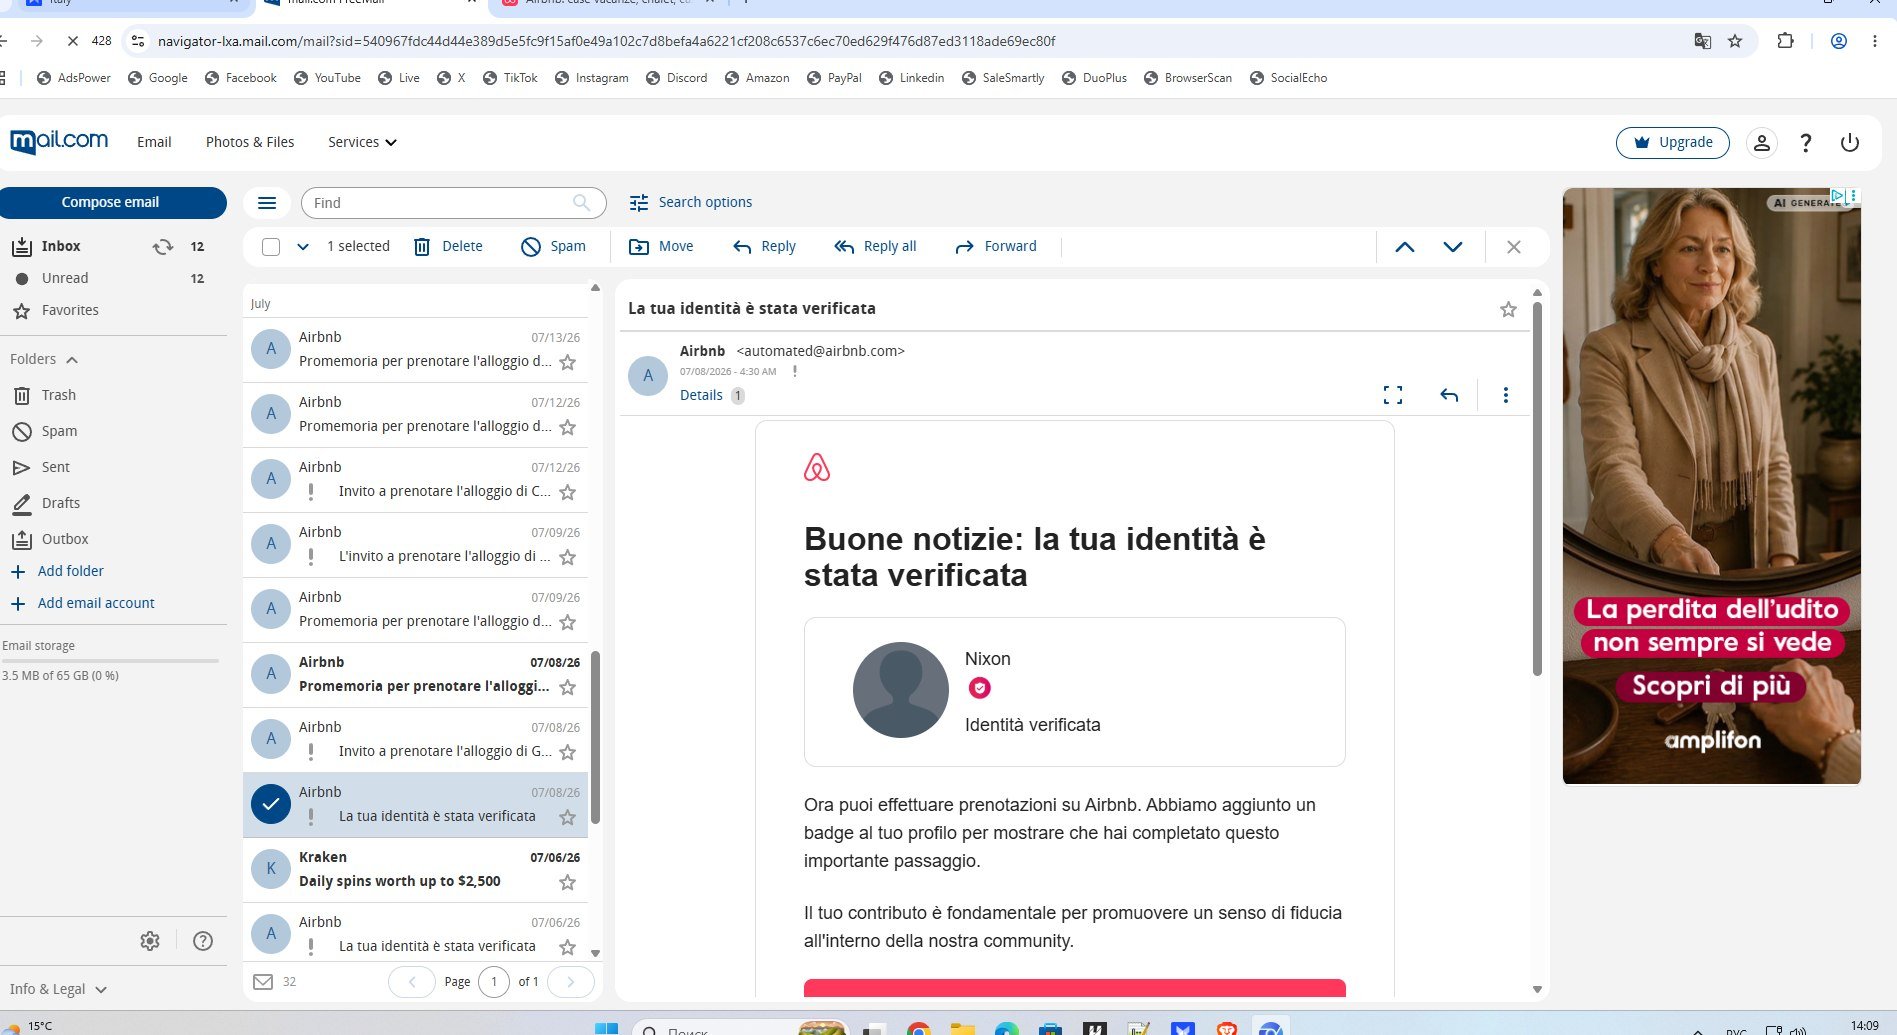Viewport: 1897px width, 1035px height.
Task: Open the account profile icon
Action: click(x=1762, y=142)
